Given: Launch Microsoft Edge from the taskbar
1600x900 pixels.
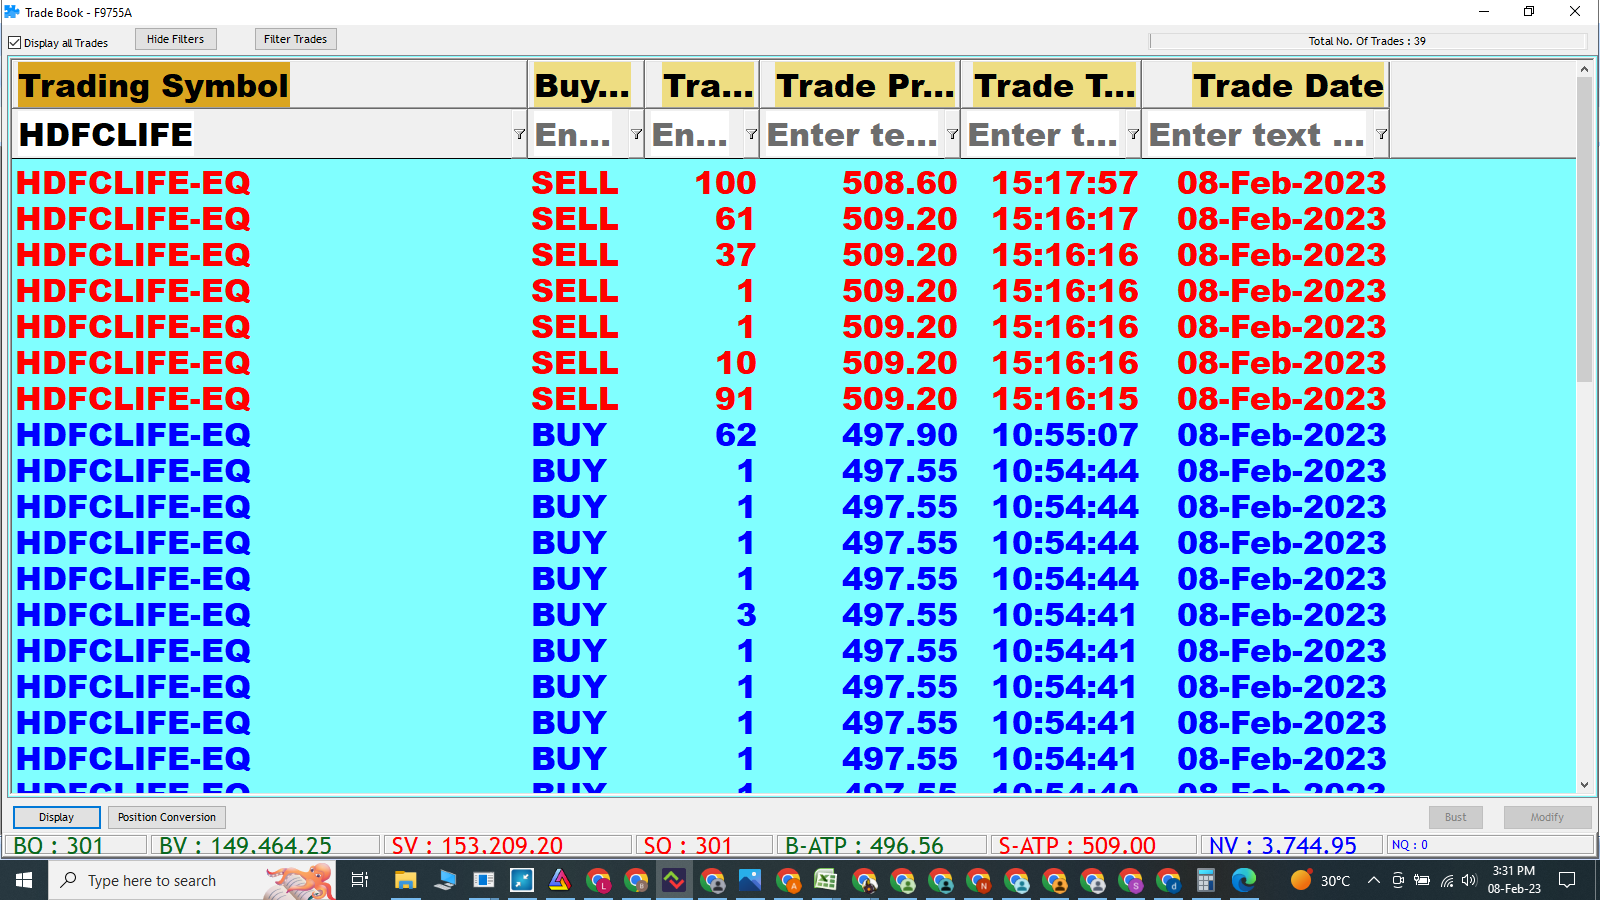Looking at the screenshot, I should (1244, 880).
